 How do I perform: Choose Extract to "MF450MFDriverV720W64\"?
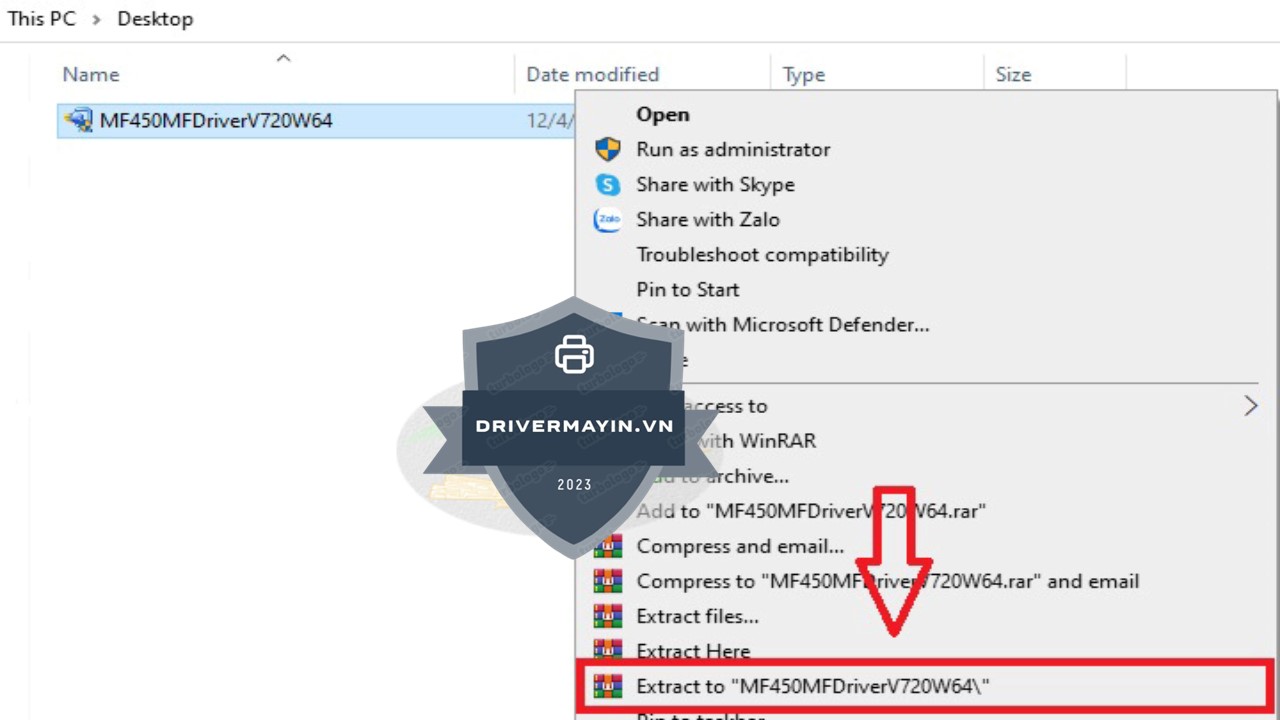(812, 686)
